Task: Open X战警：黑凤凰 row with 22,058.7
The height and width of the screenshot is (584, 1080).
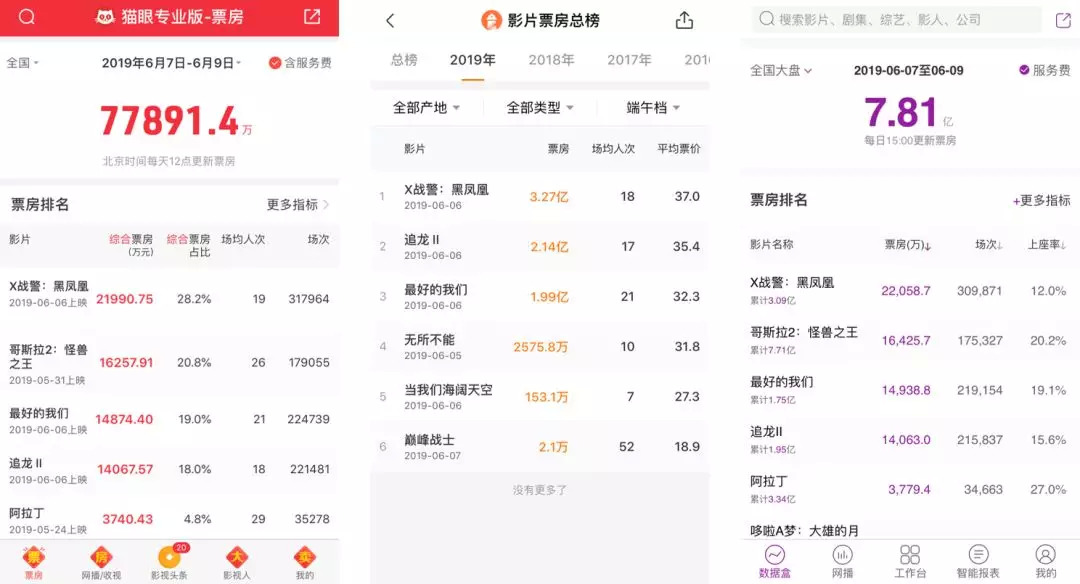Action: click(x=910, y=291)
